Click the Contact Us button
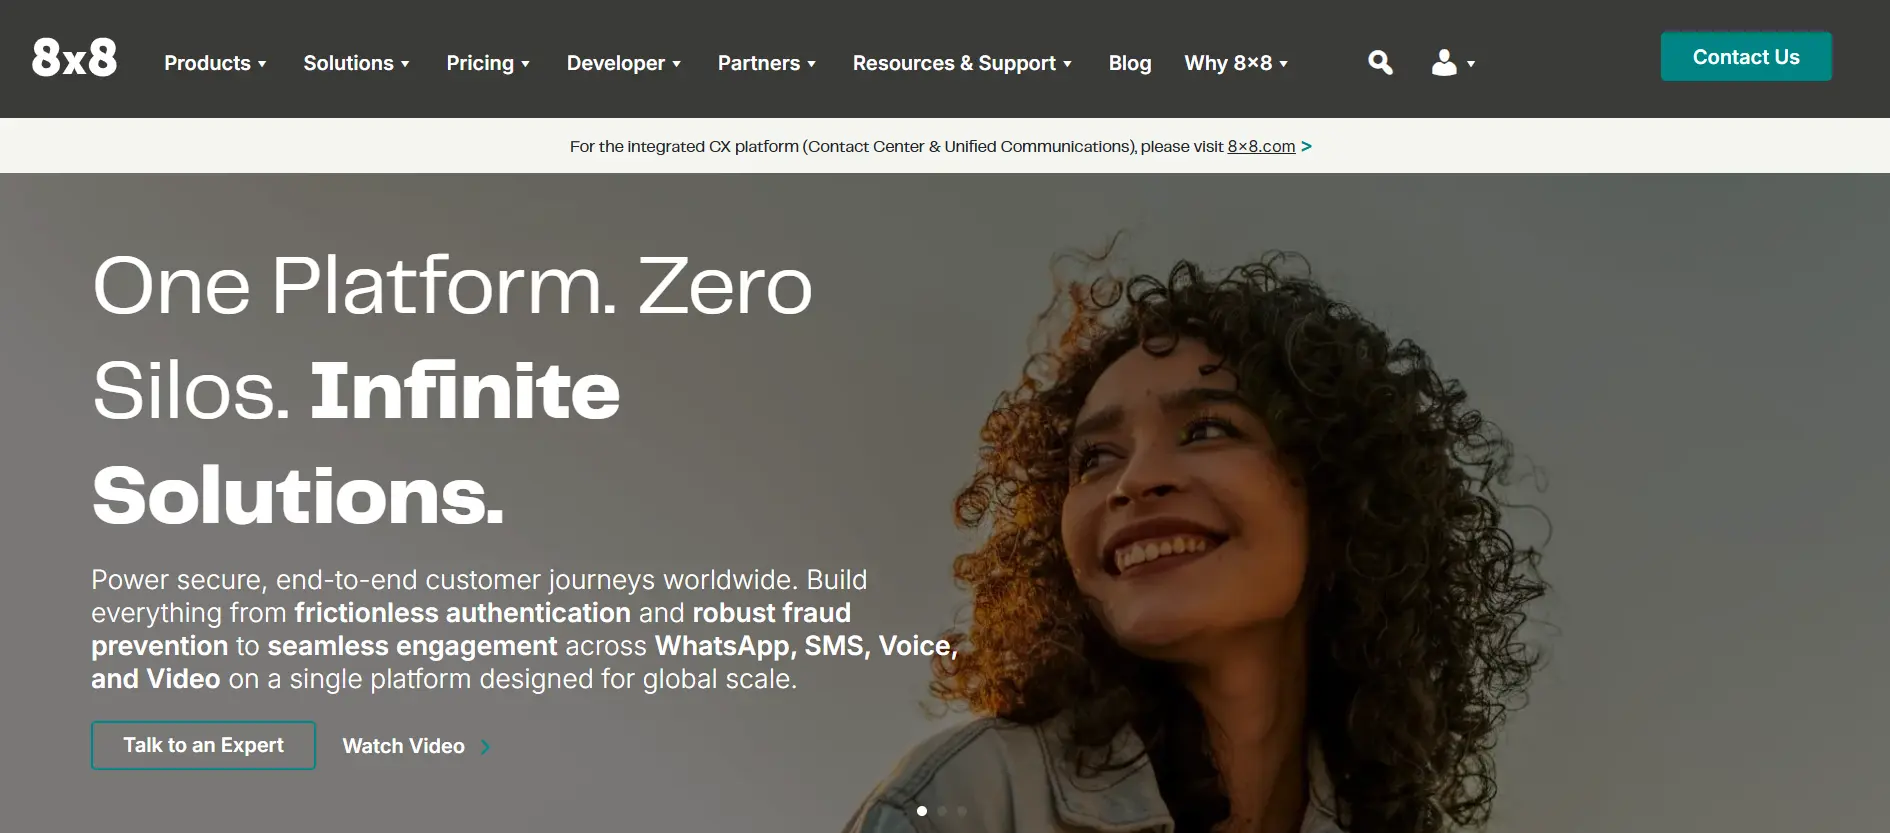The height and width of the screenshot is (833, 1890). (x=1746, y=57)
